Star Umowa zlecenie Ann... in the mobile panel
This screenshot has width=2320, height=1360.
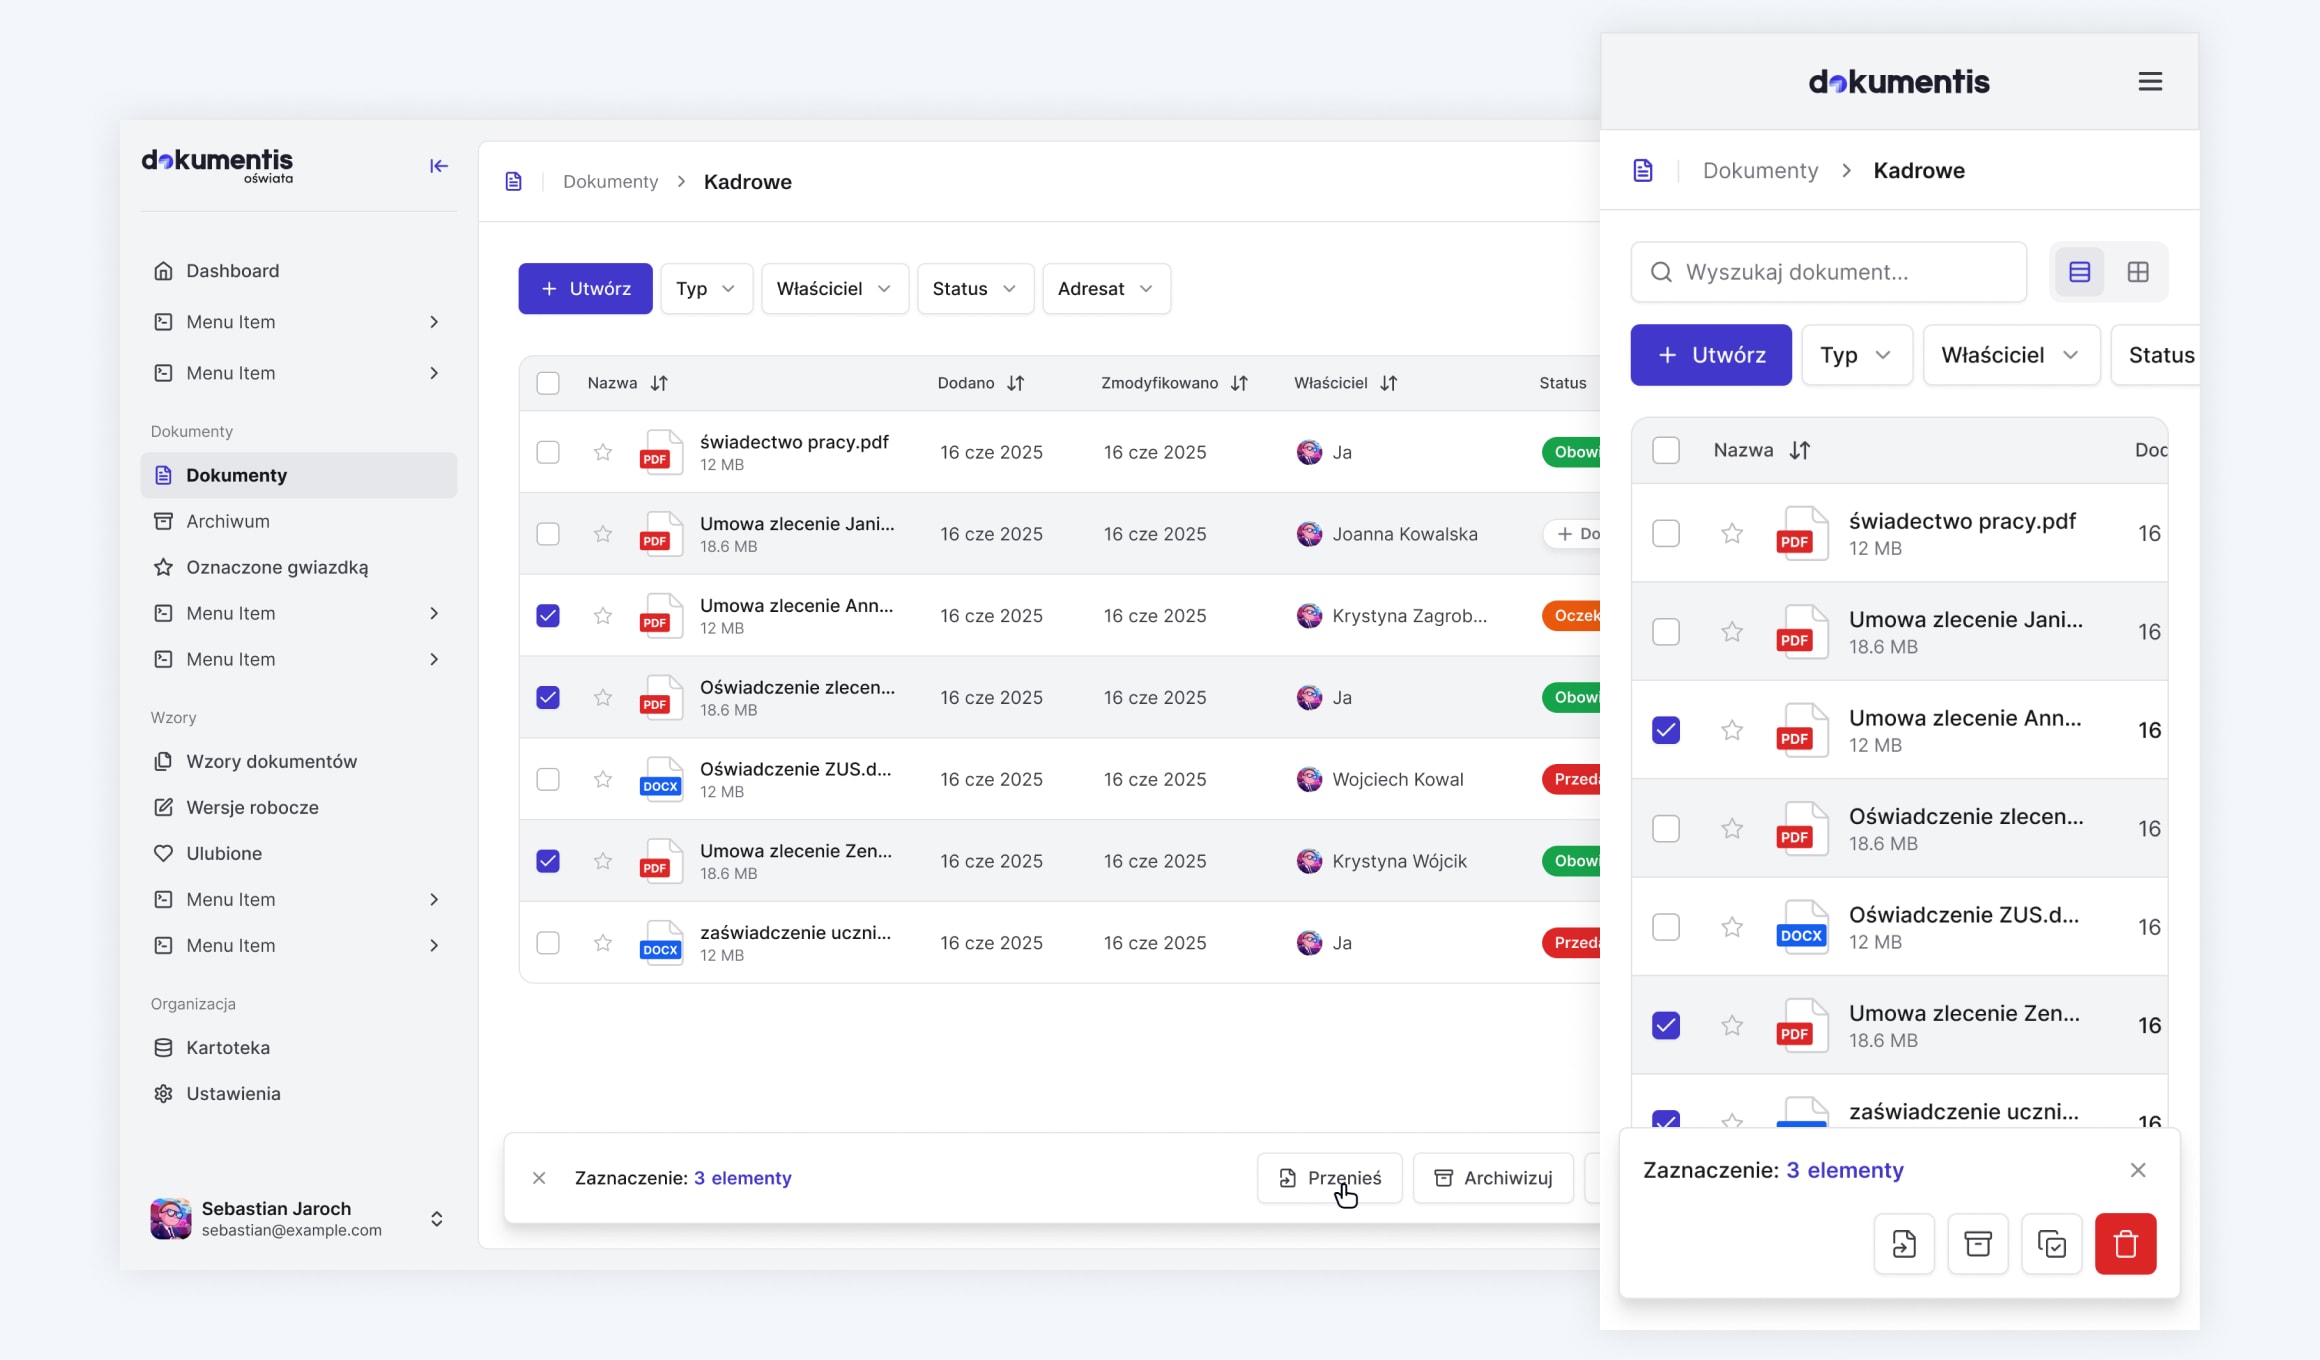click(x=1732, y=730)
